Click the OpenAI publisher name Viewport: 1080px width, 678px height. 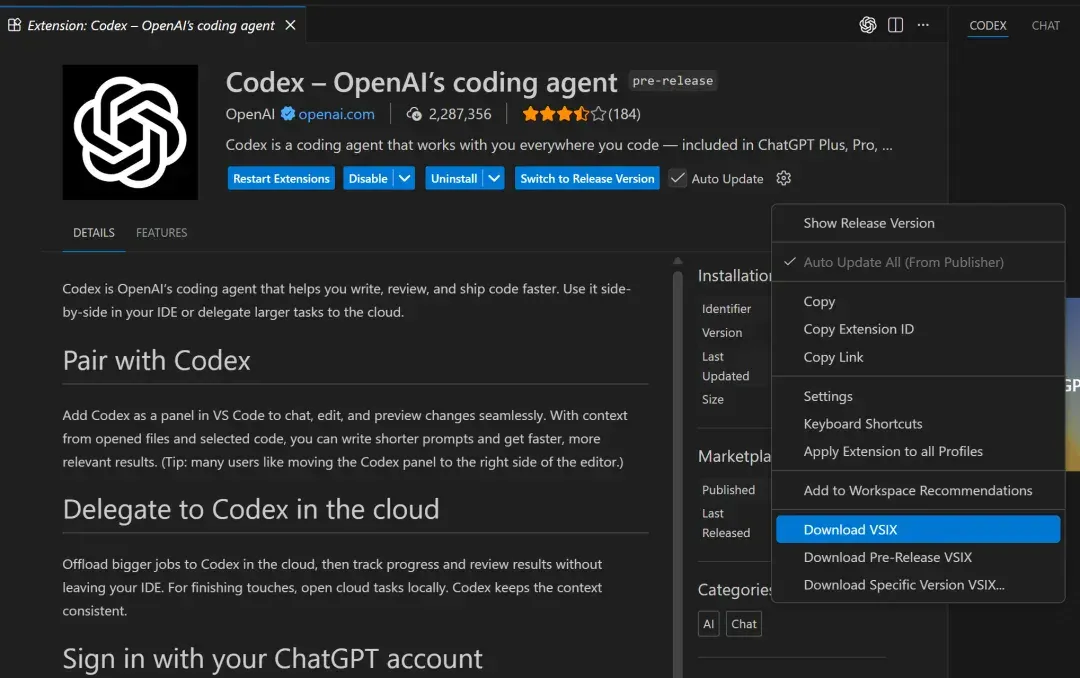click(250, 114)
